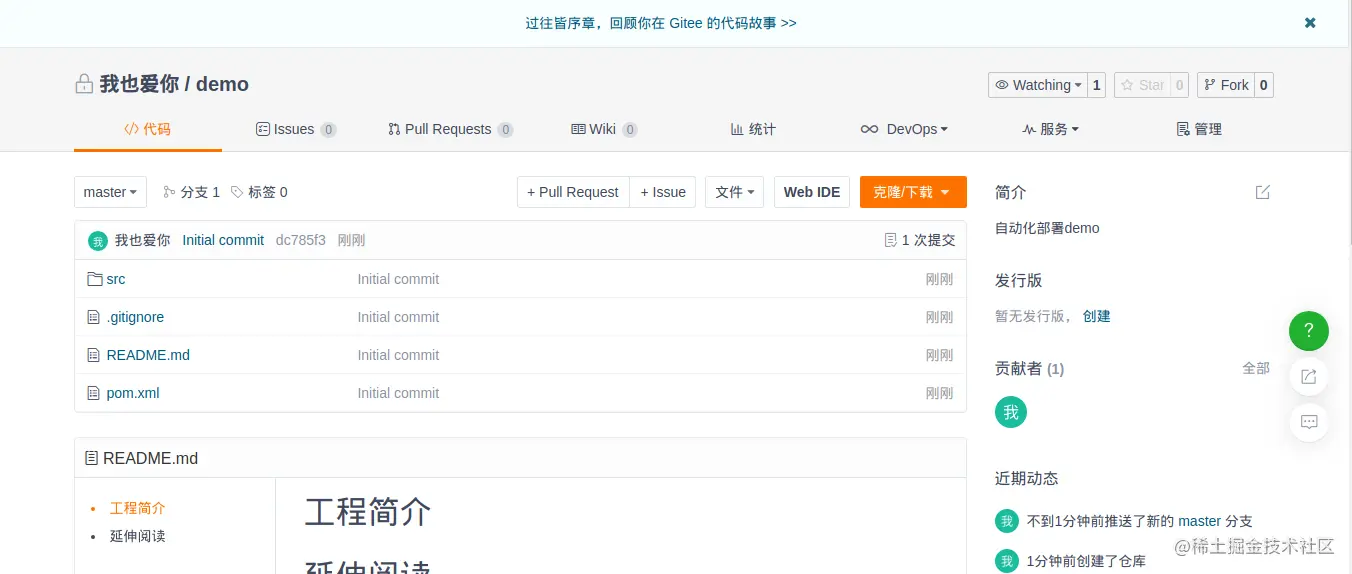
Task: View 分支 1 branches
Action: tap(191, 192)
